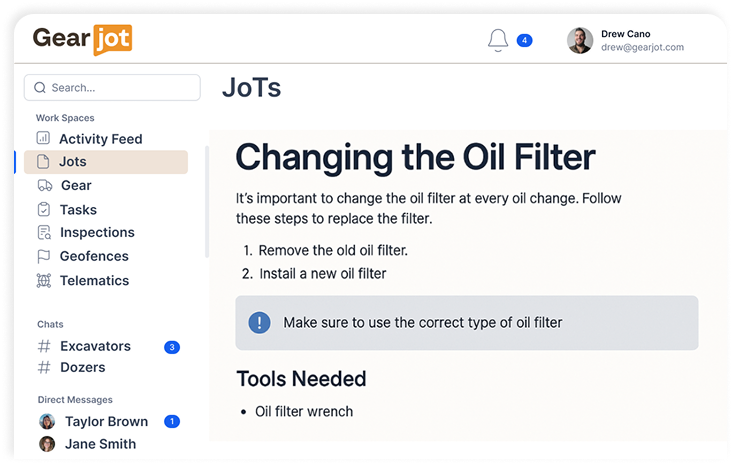Click the GearJot logo
Image resolution: width=733 pixels, height=465 pixels.
pyautogui.click(x=82, y=39)
